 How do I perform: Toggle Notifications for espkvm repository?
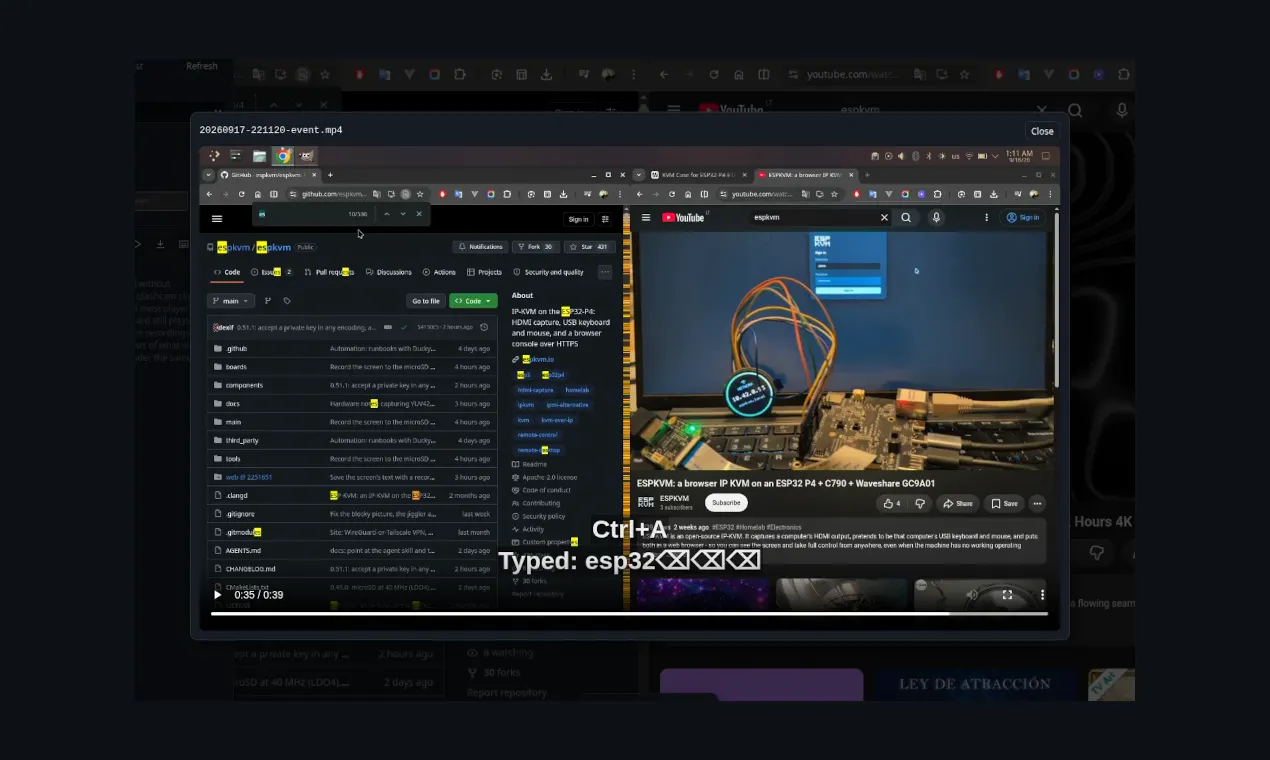click(480, 246)
